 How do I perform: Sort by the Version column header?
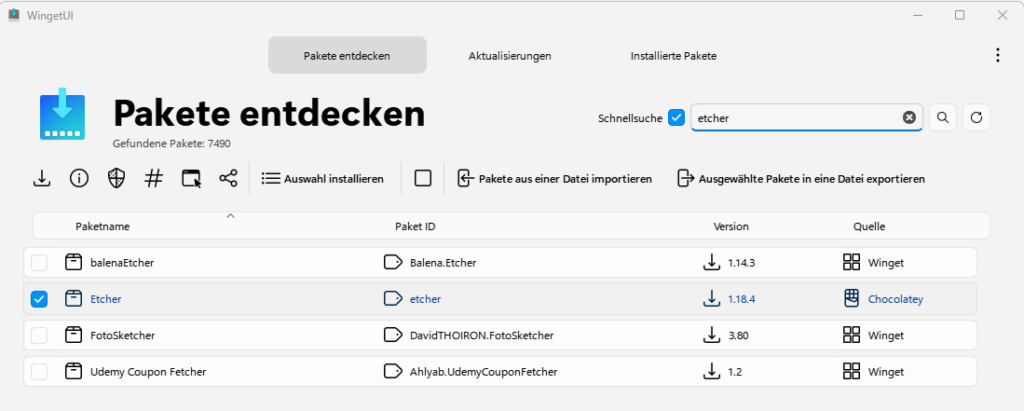click(x=731, y=226)
